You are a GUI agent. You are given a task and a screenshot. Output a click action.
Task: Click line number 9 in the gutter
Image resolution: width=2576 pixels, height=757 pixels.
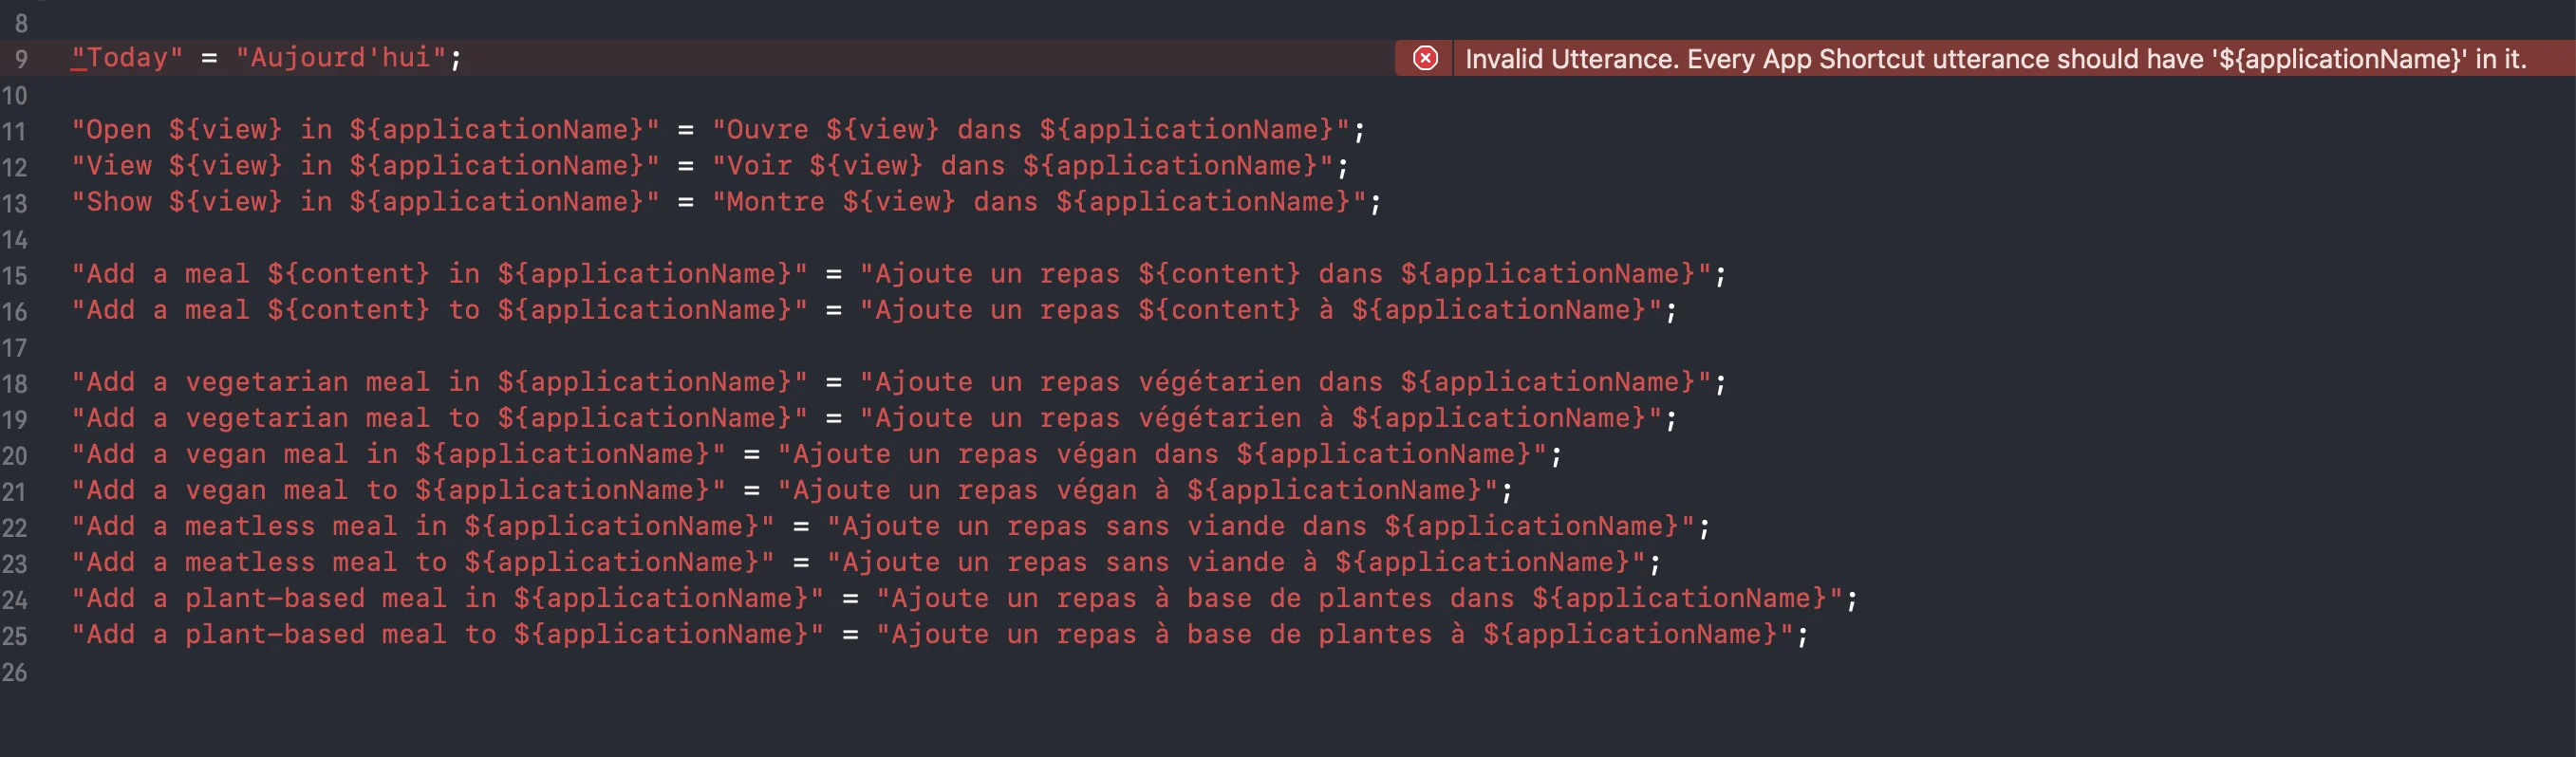click(x=21, y=59)
